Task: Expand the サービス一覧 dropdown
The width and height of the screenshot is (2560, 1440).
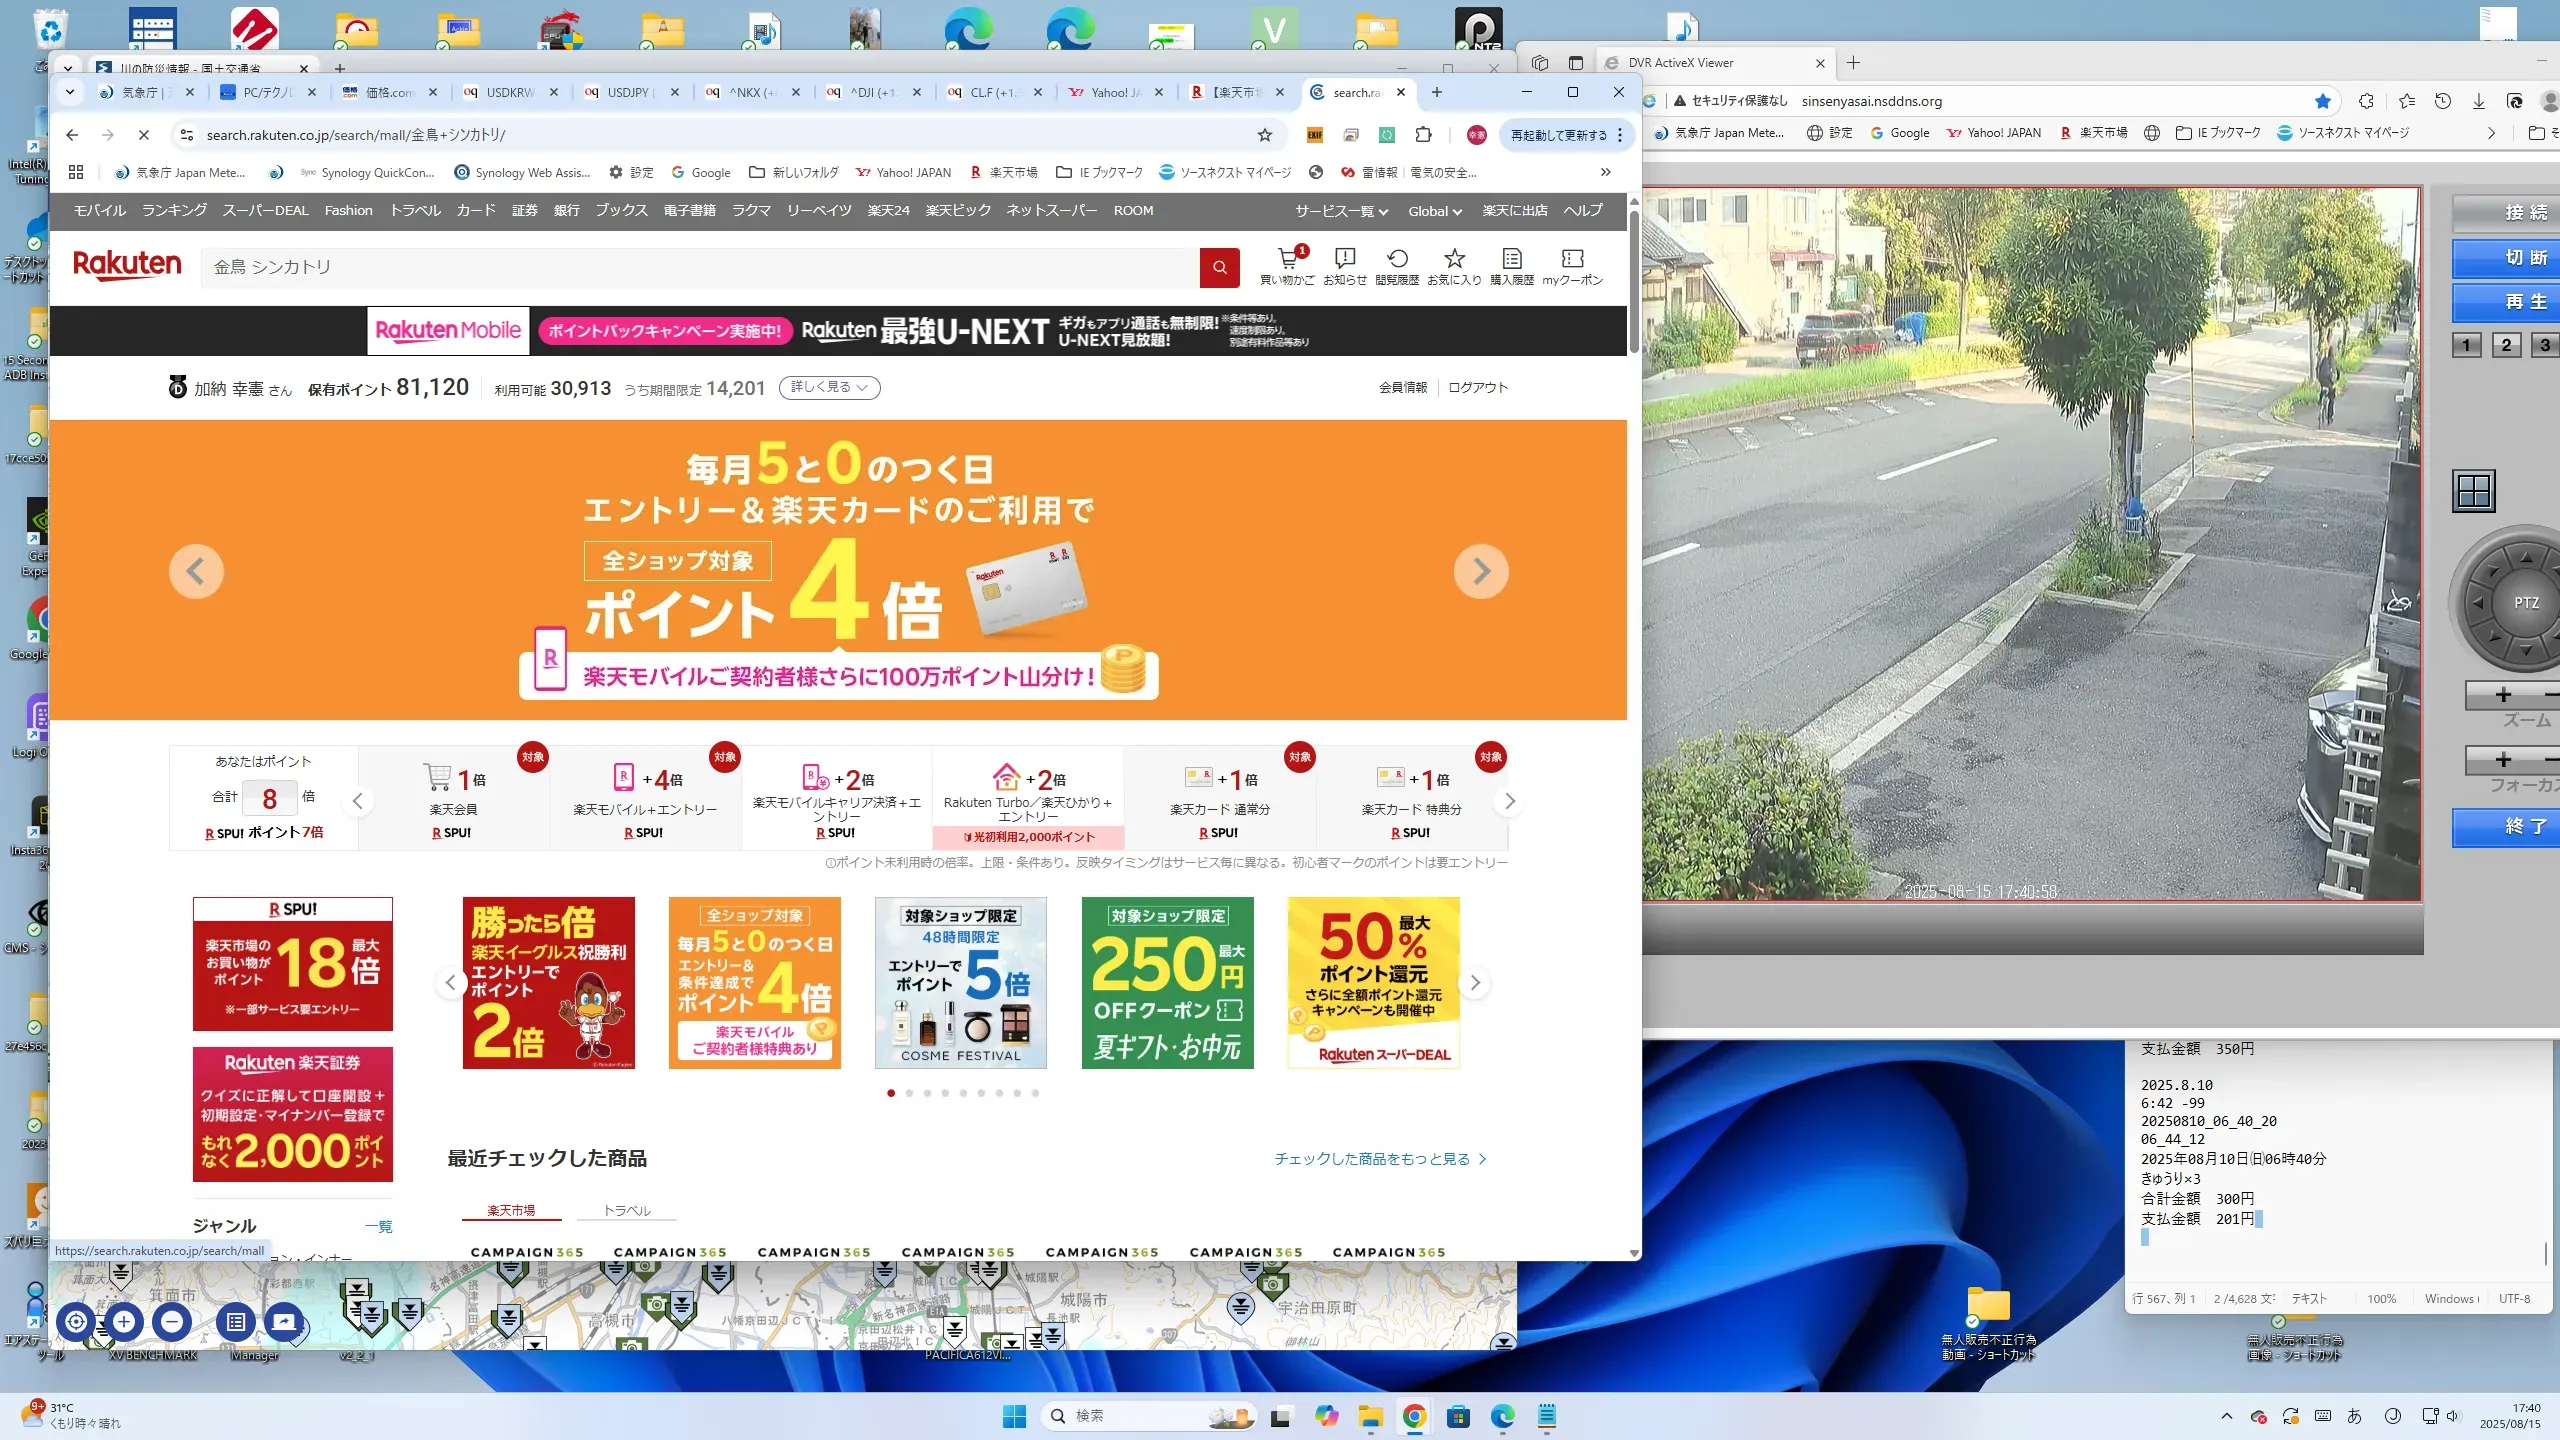Action: (x=1341, y=211)
